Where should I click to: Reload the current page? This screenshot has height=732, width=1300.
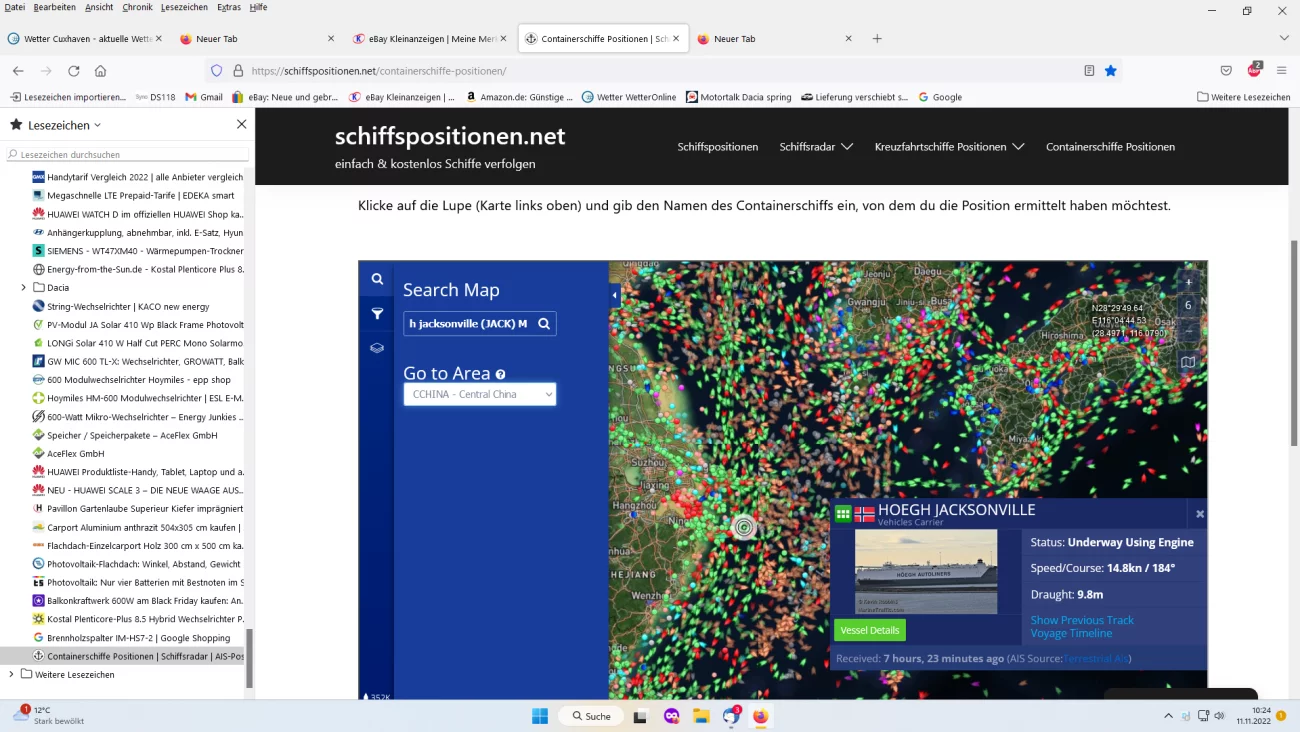click(73, 71)
